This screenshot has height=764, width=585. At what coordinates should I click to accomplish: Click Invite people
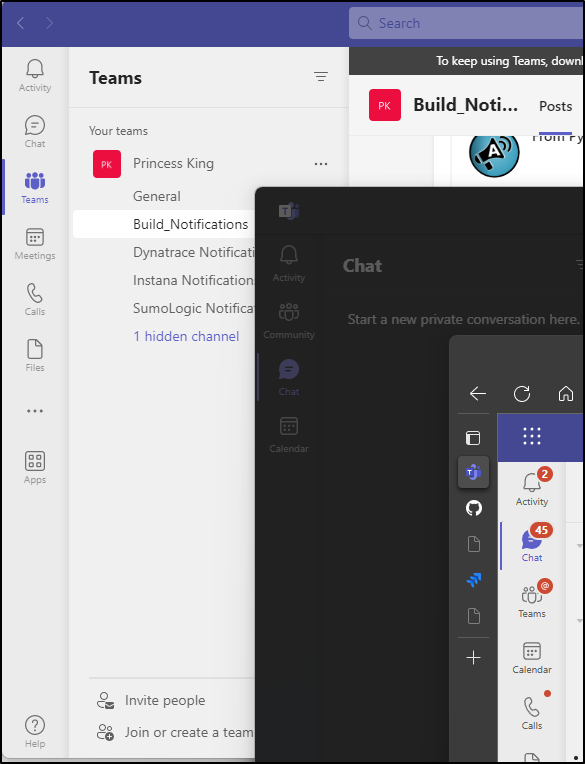[165, 700]
